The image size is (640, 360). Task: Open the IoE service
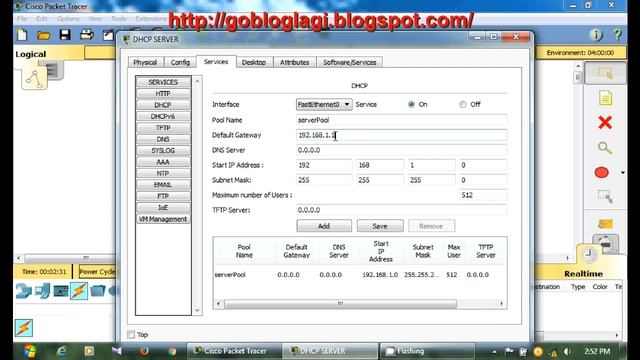[x=163, y=208]
